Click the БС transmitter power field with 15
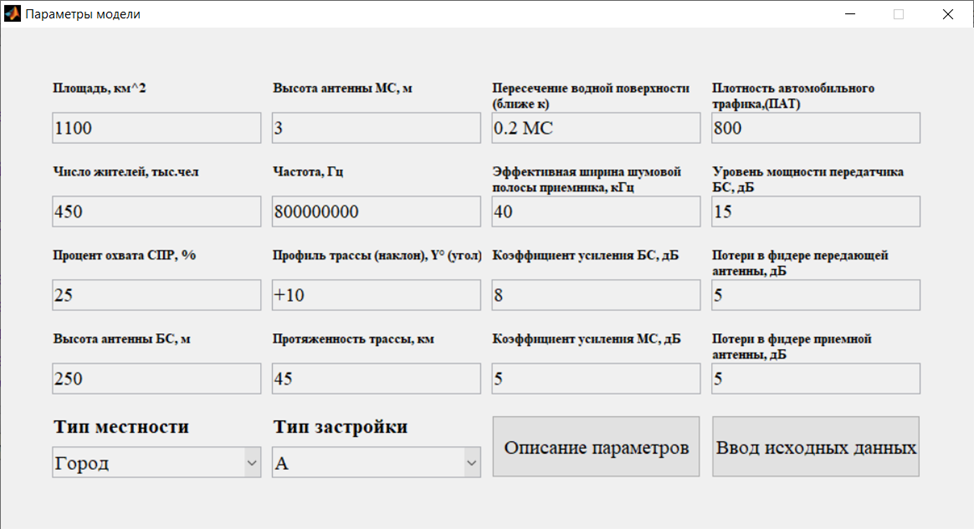974x529 pixels. pyautogui.click(x=816, y=212)
